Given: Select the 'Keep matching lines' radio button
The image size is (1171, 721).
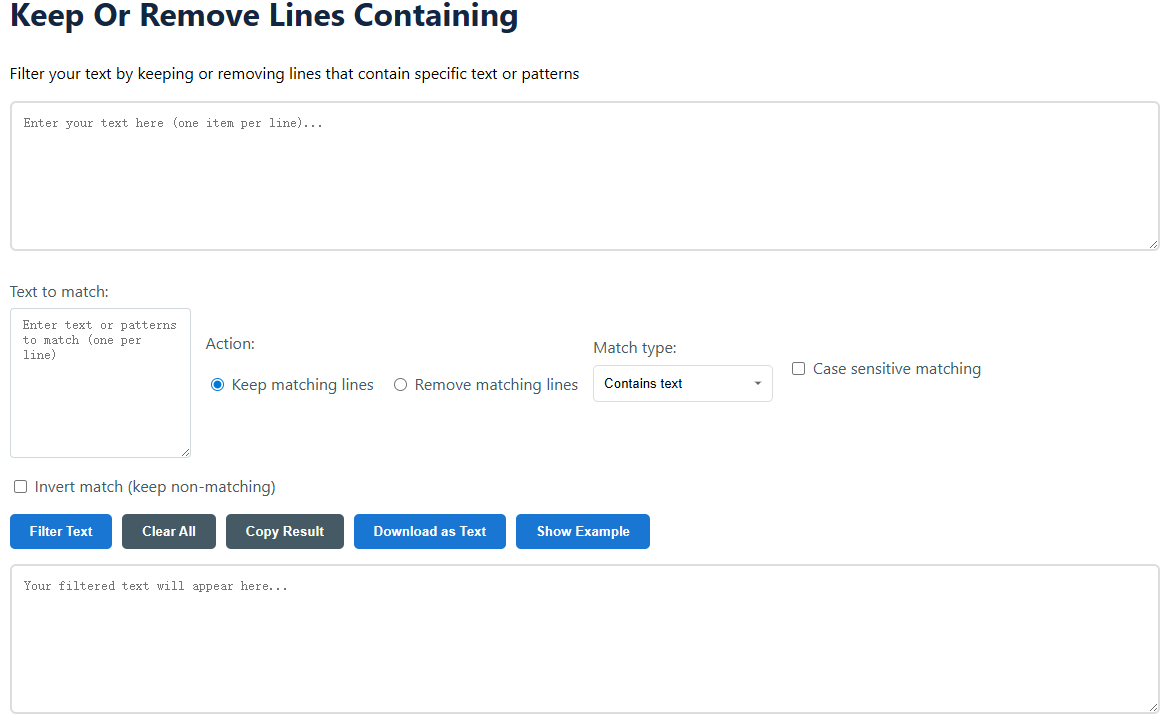Looking at the screenshot, I should (218, 385).
